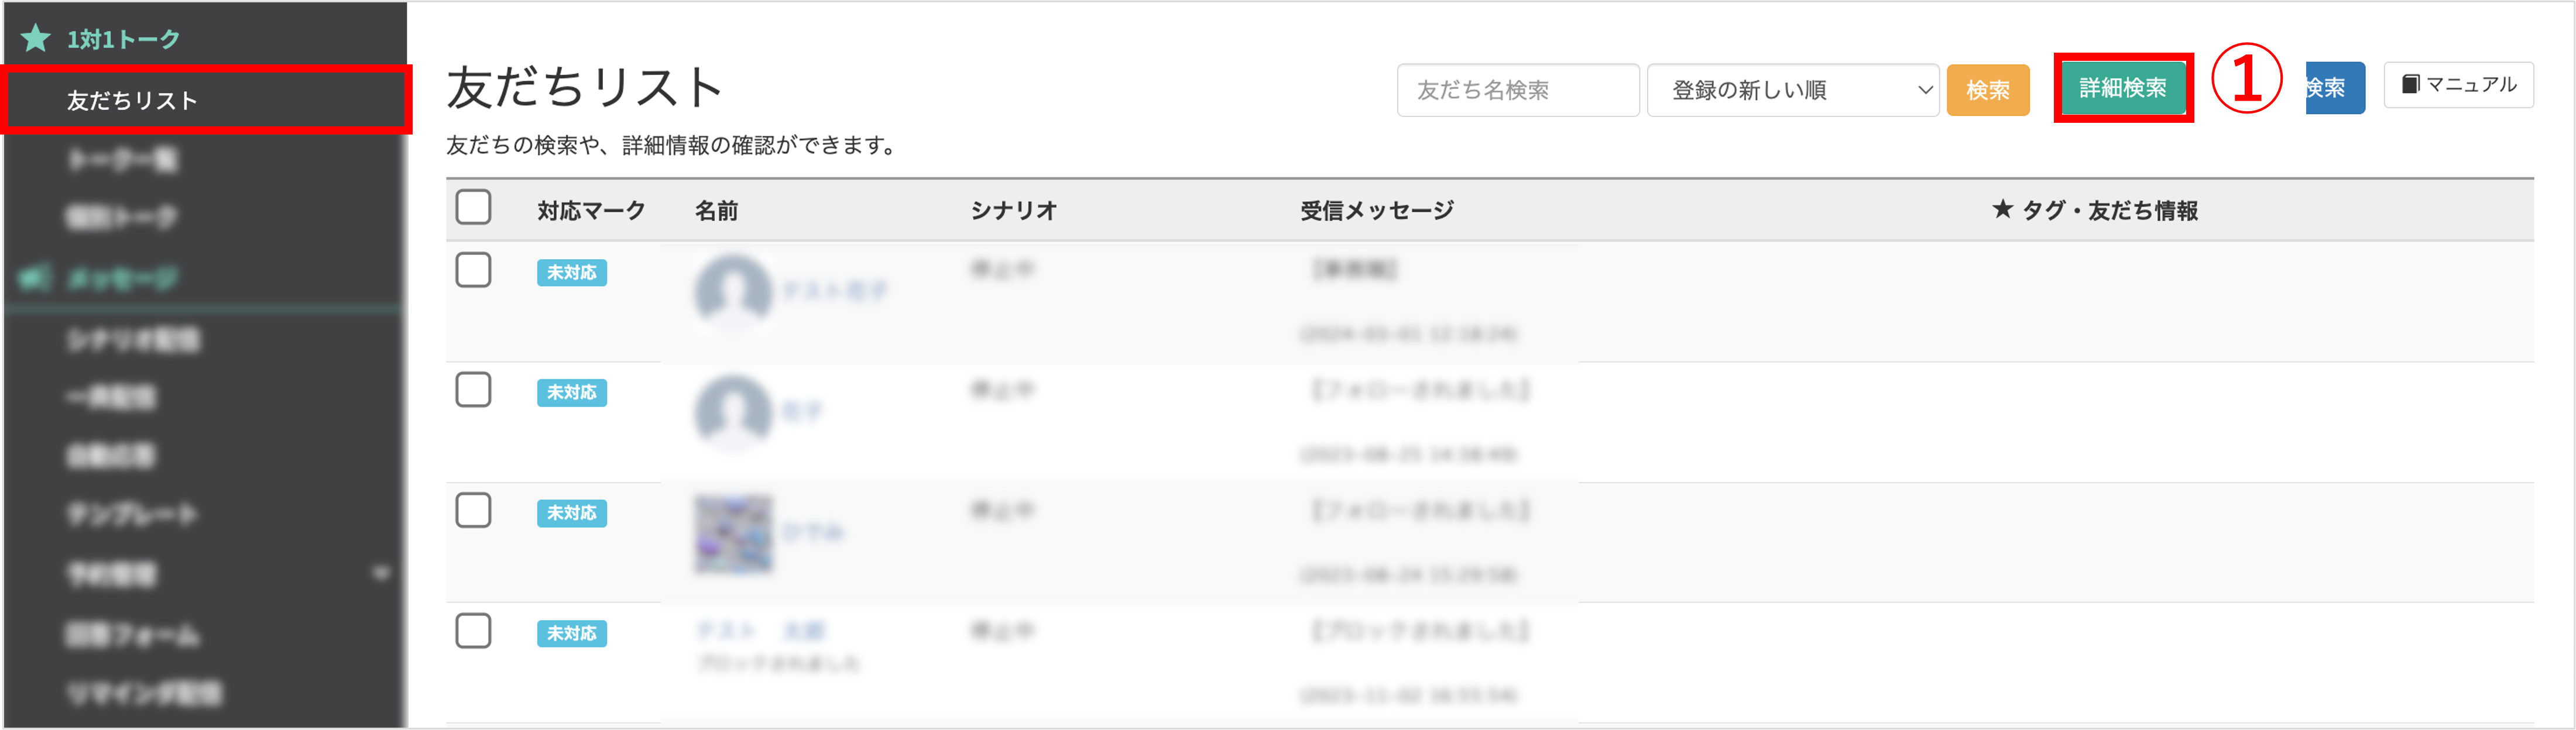
Task: Click the star icon beside 1対1トーク
Action: 36,39
